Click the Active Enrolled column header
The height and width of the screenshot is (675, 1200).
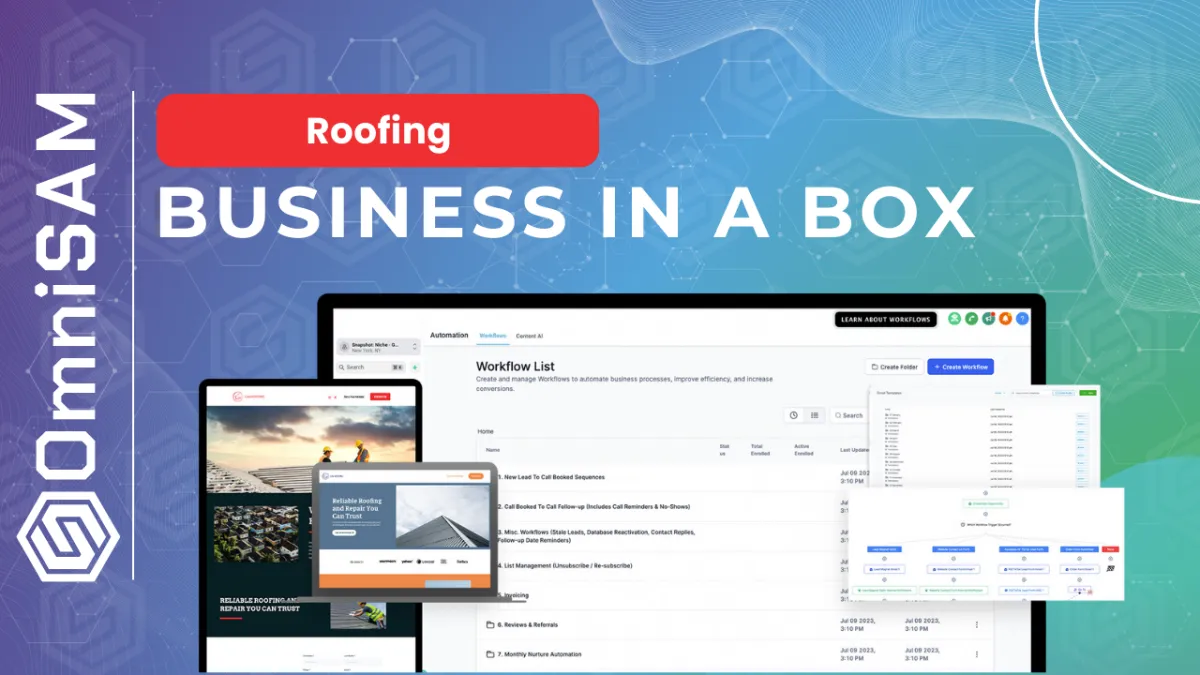coord(804,450)
